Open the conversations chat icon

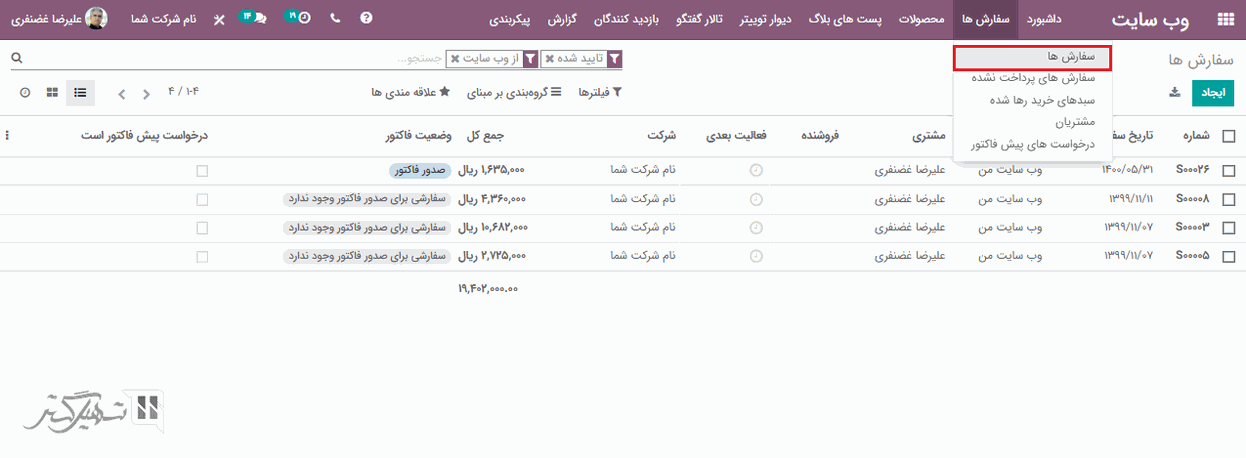(x=260, y=18)
